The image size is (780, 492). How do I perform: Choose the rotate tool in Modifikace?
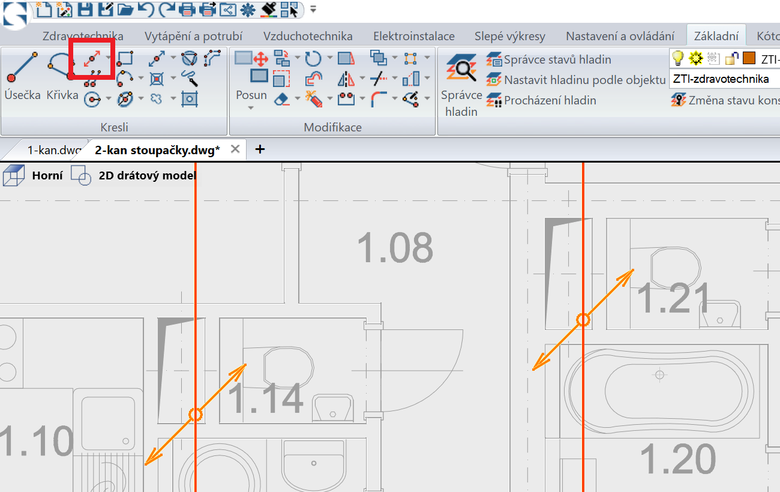(313, 59)
